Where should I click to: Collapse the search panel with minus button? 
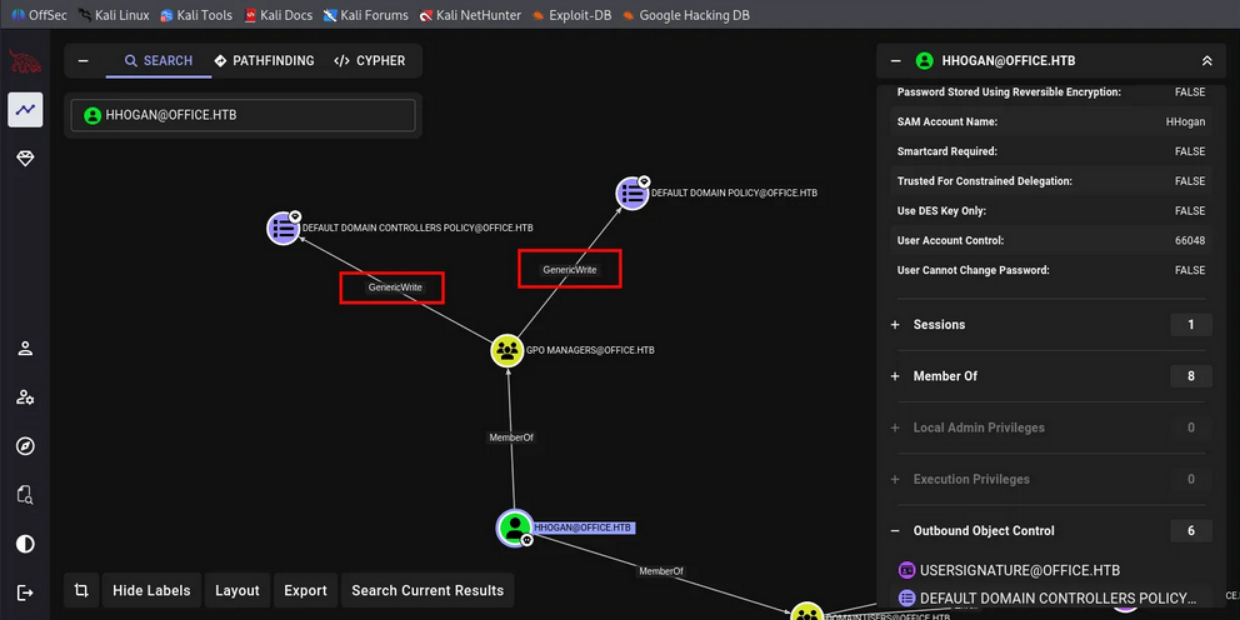83,61
